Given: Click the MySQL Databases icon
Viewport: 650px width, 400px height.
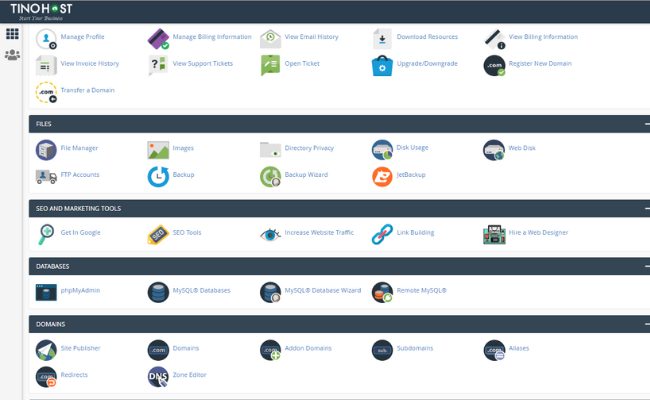Looking at the screenshot, I should pos(158,292).
